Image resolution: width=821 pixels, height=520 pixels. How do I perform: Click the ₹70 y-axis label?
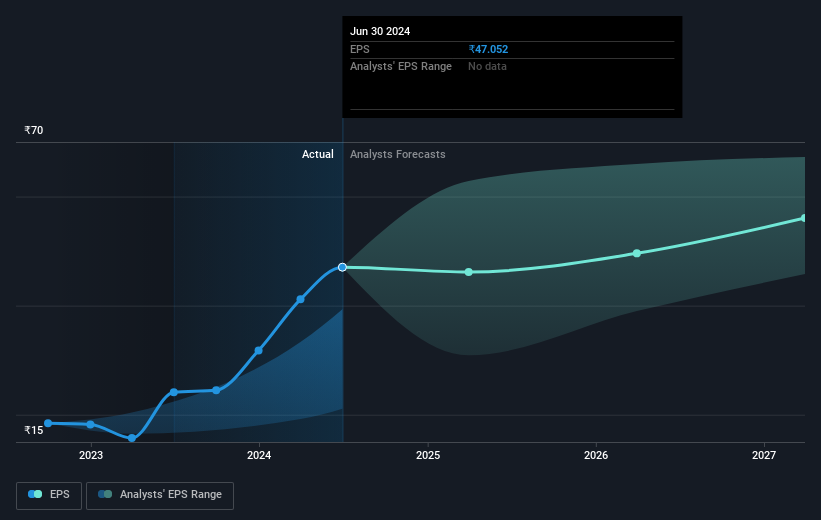click(x=34, y=130)
